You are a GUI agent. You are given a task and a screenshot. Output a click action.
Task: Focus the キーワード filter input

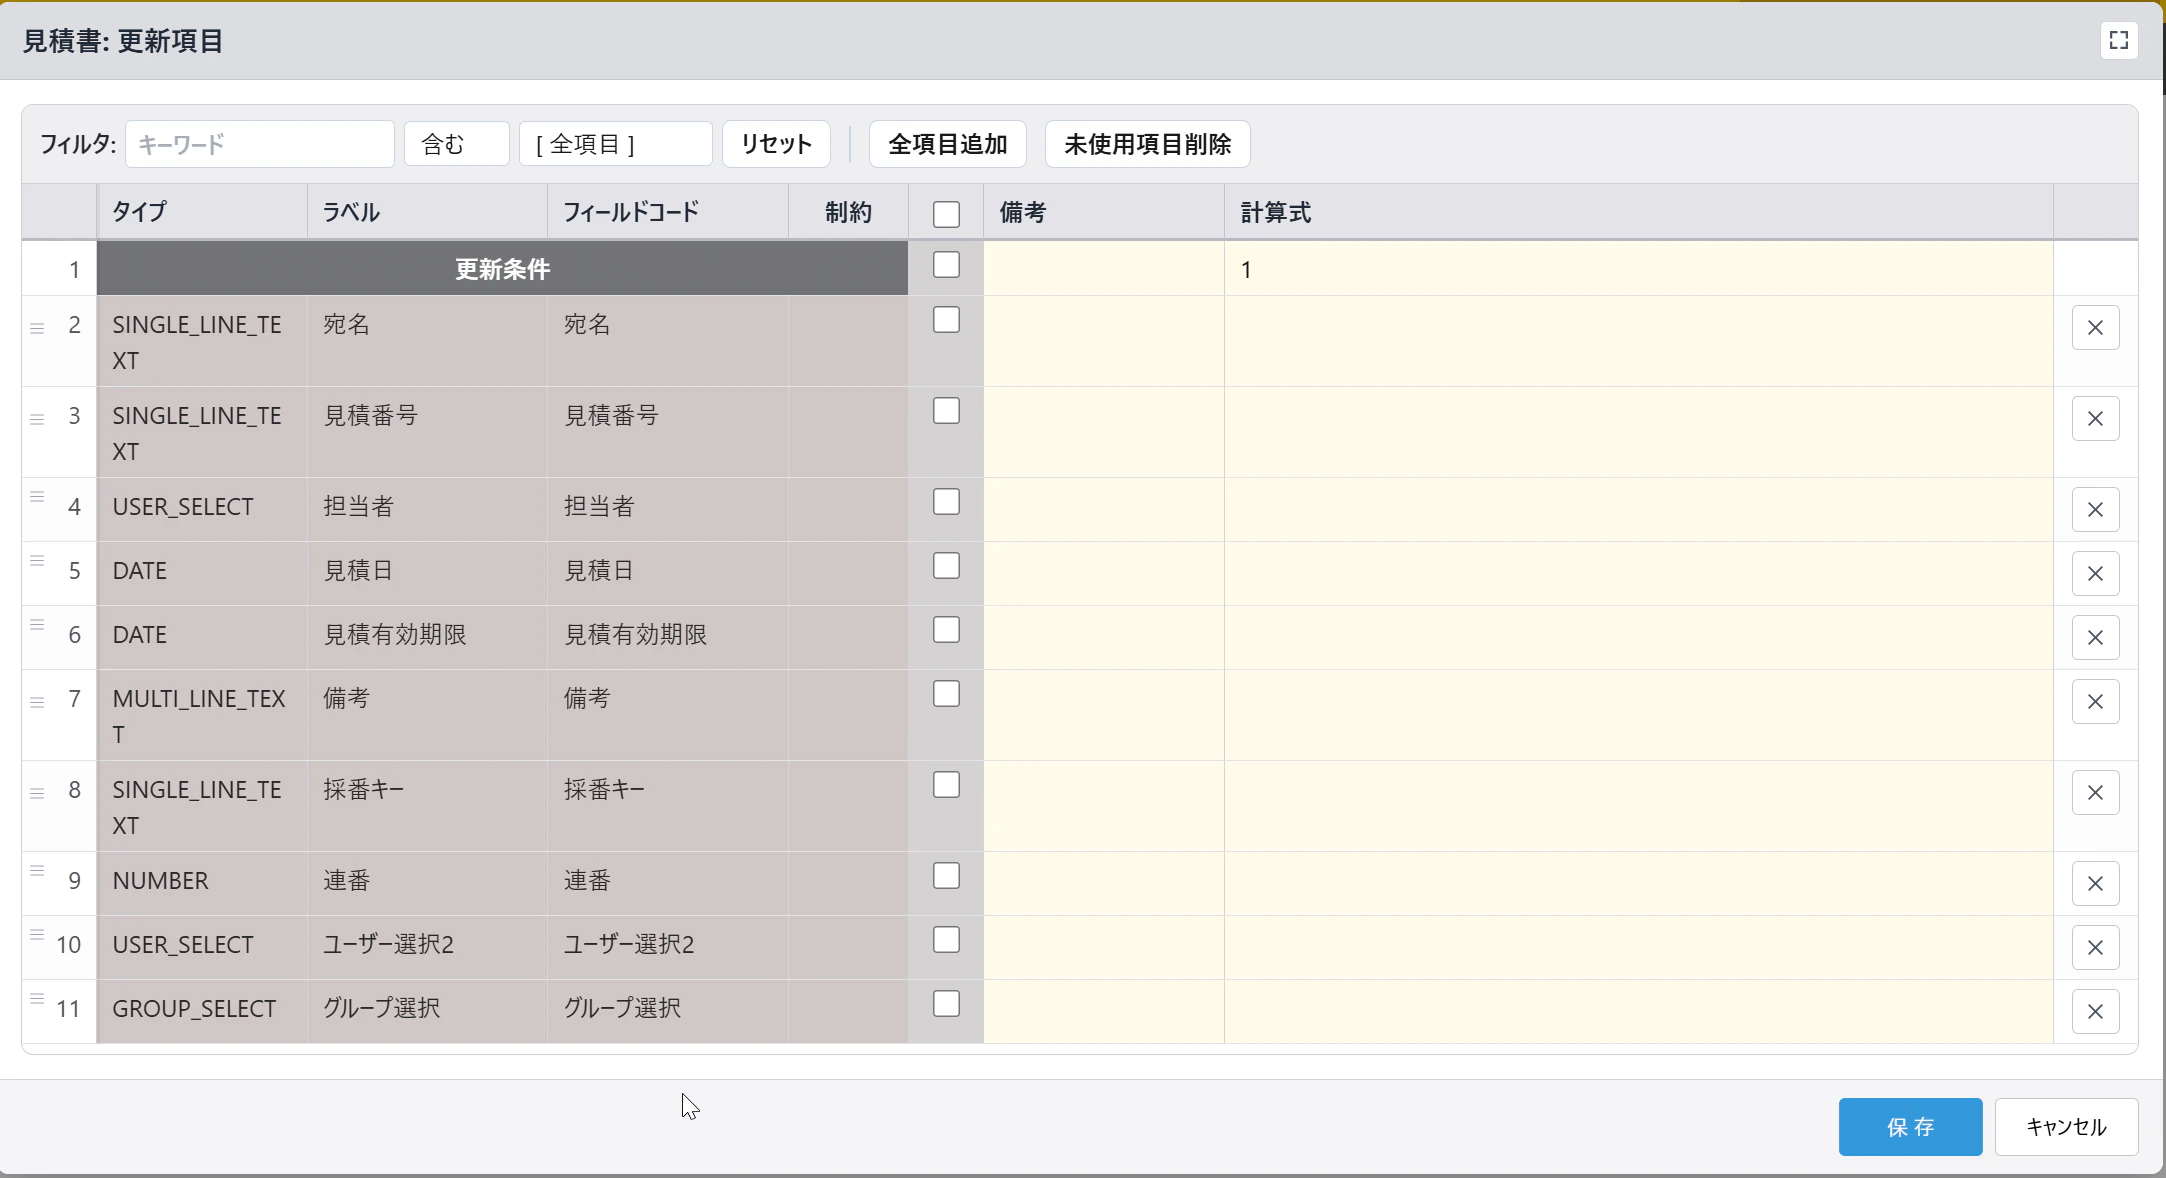[260, 144]
